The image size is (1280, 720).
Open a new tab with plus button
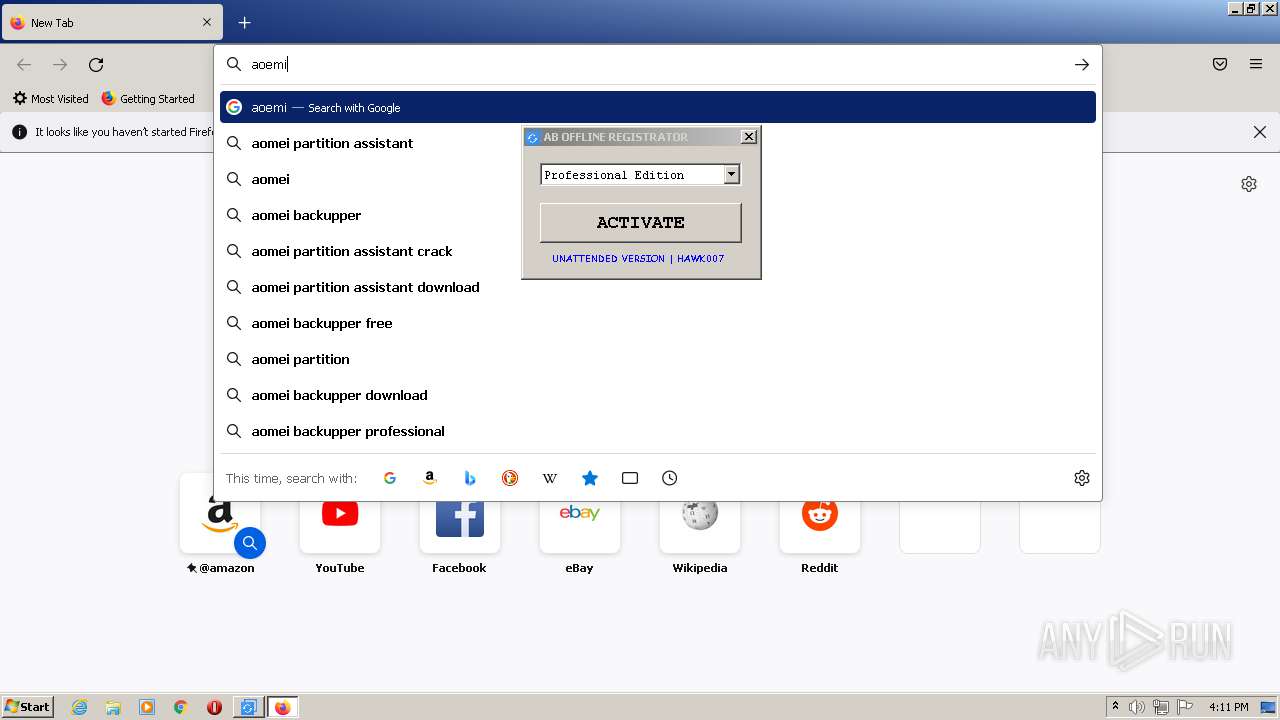pos(244,22)
